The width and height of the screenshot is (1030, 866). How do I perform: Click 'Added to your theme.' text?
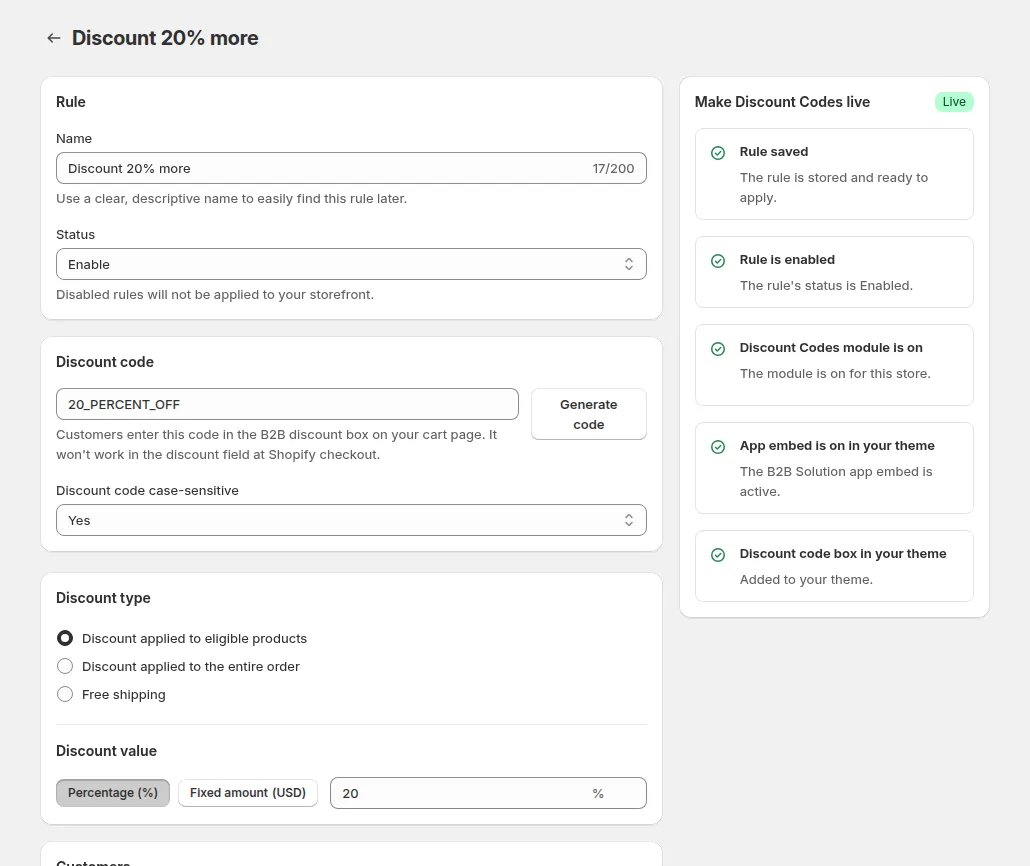click(x=806, y=580)
